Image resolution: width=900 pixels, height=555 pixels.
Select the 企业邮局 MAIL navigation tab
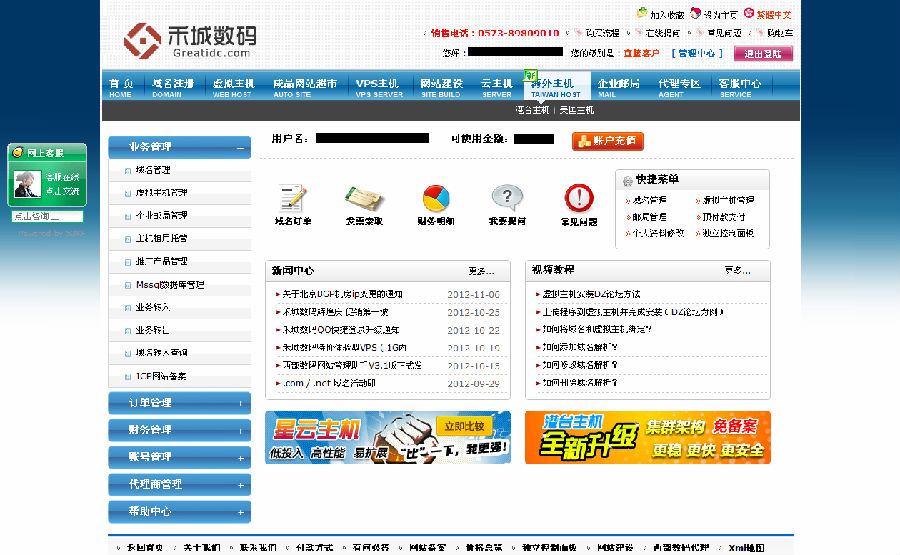pos(618,87)
